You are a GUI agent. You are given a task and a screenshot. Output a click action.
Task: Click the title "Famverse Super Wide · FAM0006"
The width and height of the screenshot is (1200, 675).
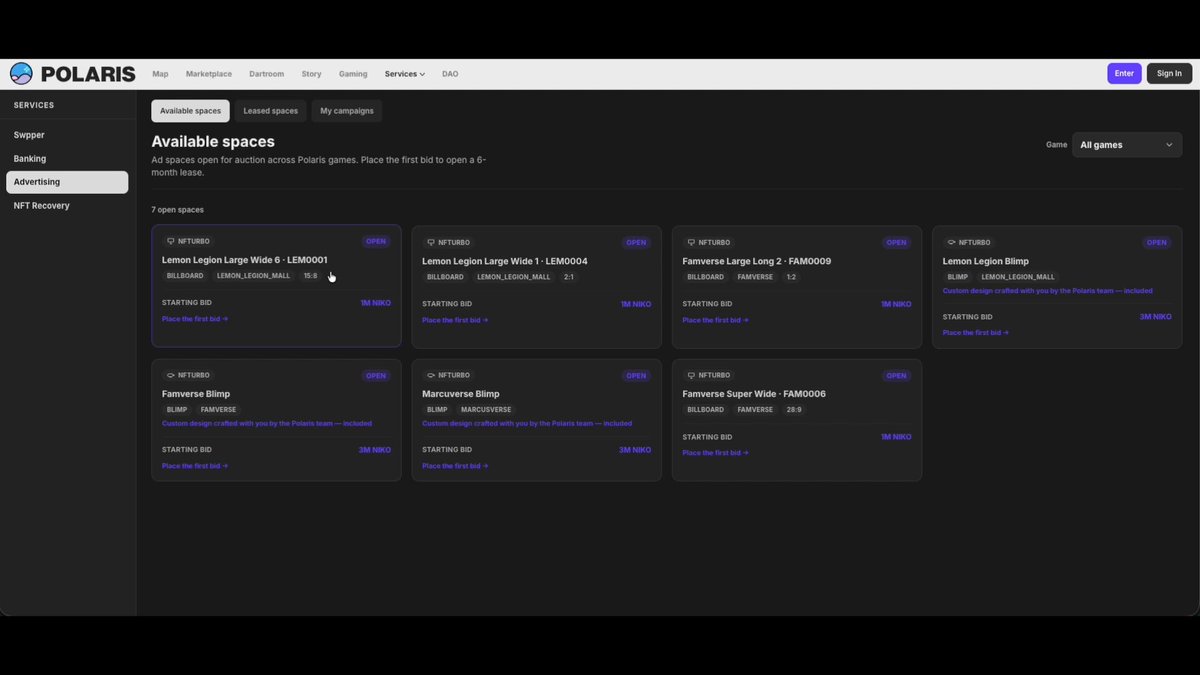pos(754,394)
